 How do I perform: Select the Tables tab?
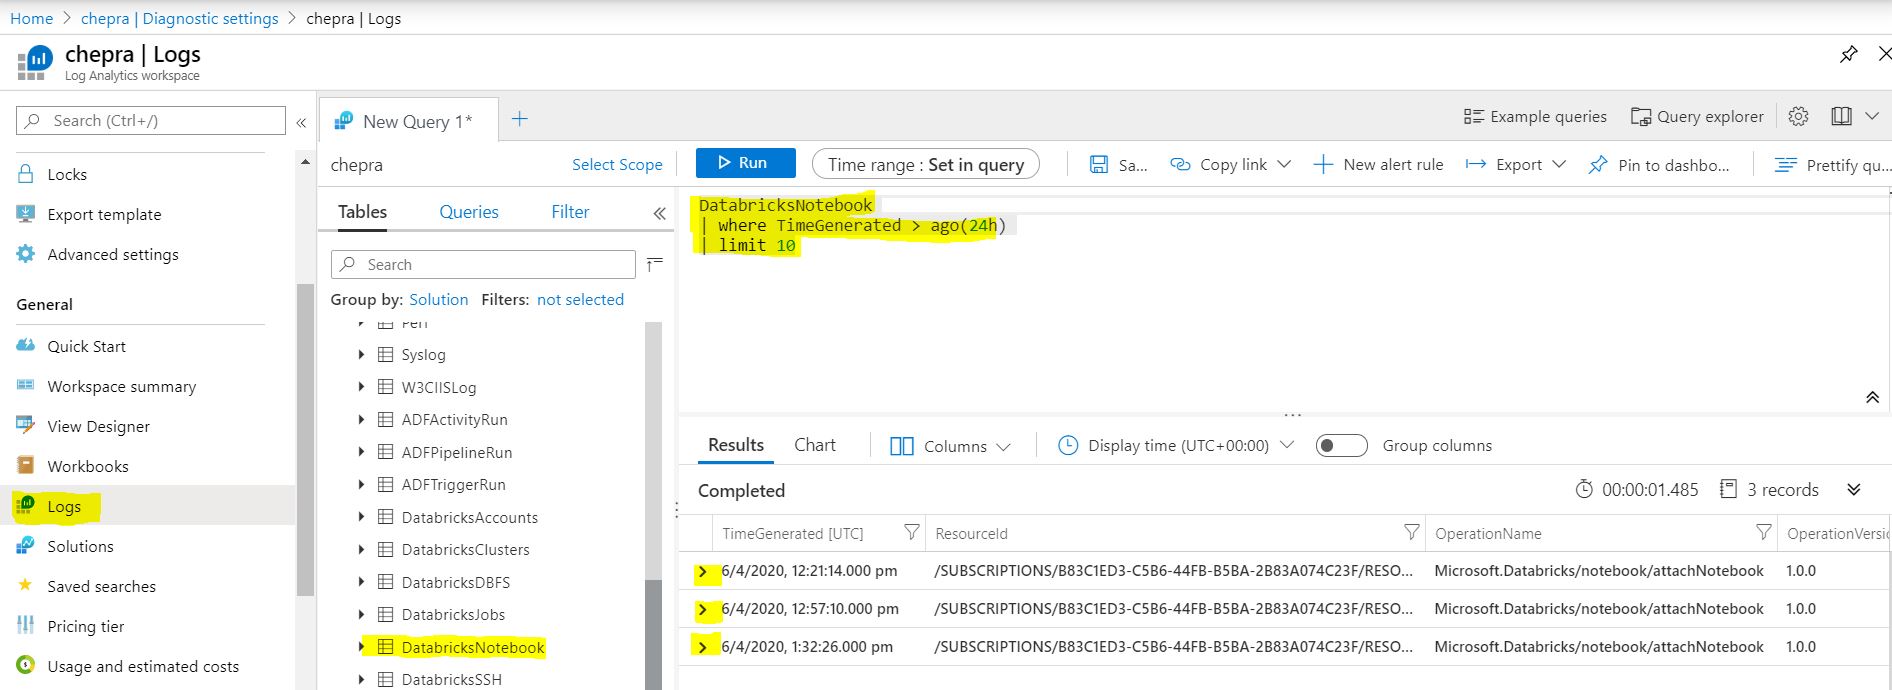[362, 212]
